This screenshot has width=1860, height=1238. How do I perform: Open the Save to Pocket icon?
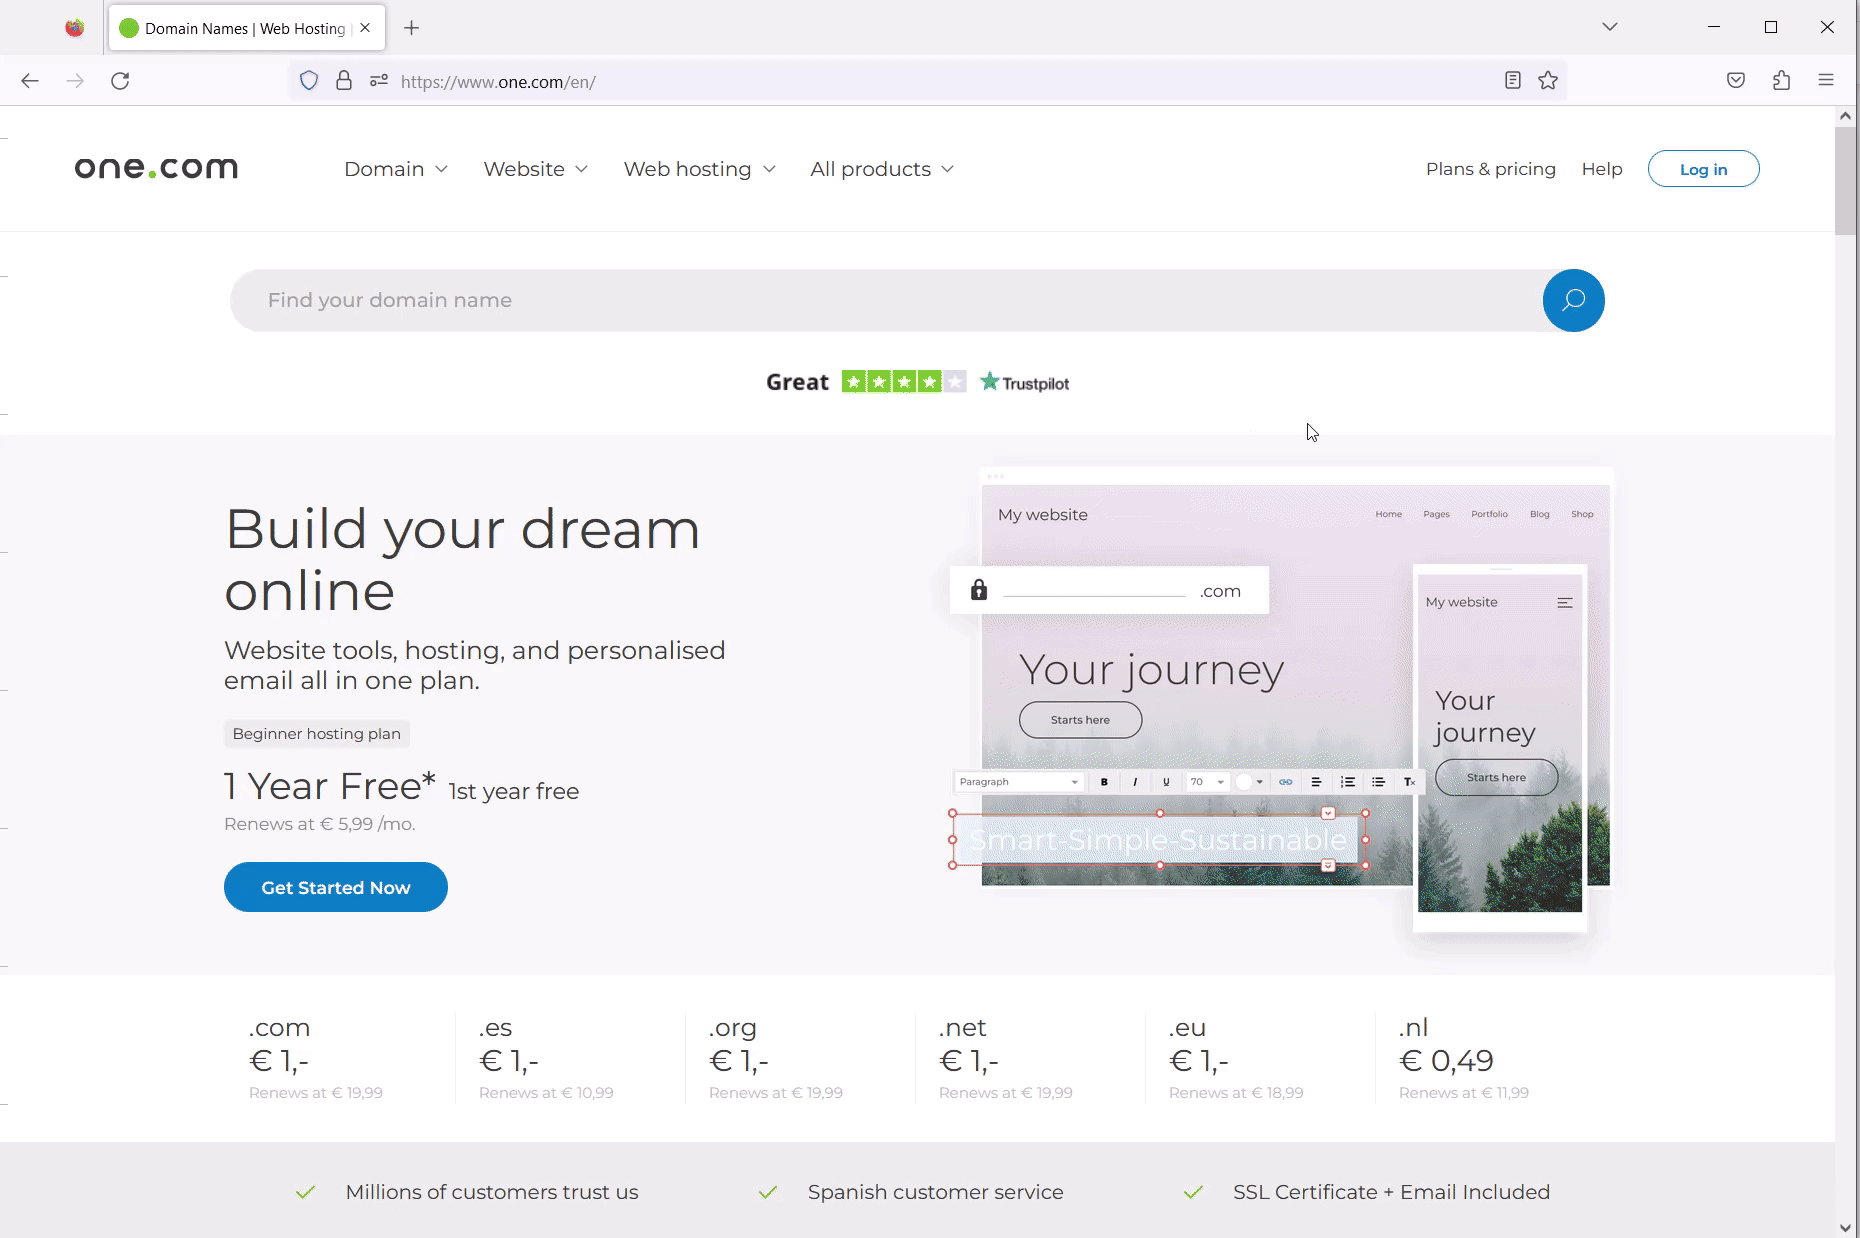[x=1736, y=81]
